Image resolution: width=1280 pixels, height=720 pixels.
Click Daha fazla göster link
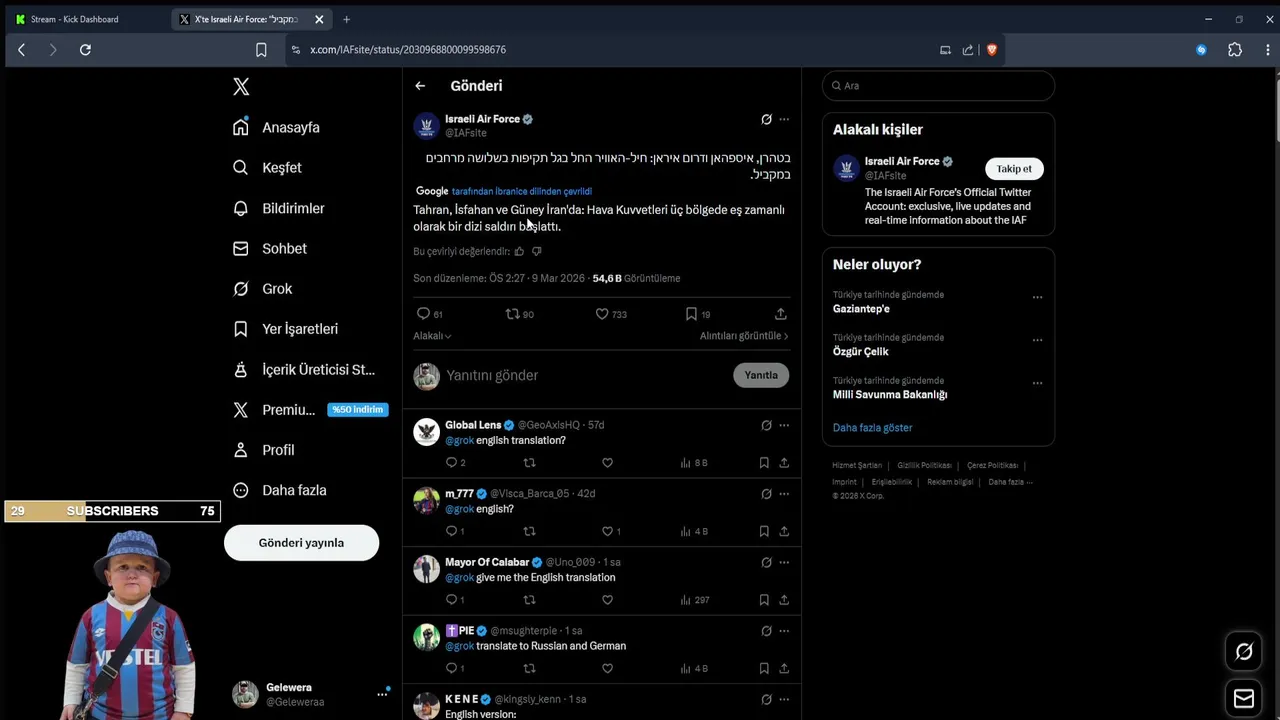(872, 428)
